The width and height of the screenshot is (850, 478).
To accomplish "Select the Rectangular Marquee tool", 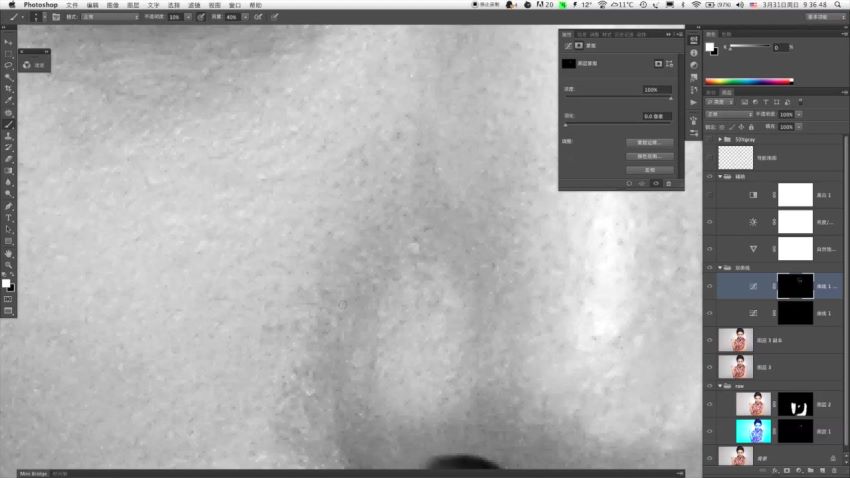I will (x=8, y=54).
